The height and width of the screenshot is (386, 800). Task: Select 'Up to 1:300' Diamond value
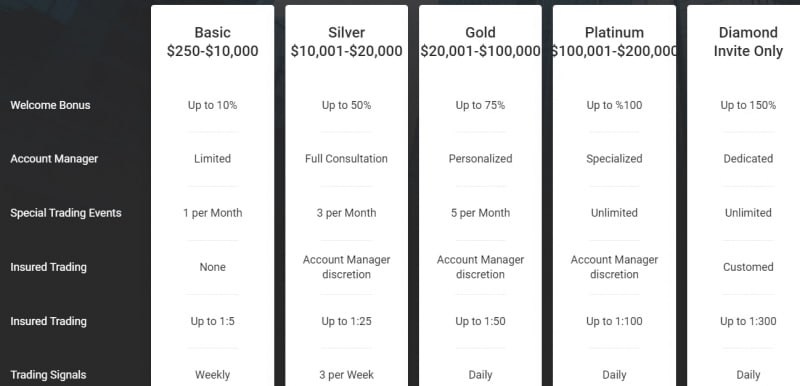(x=748, y=321)
